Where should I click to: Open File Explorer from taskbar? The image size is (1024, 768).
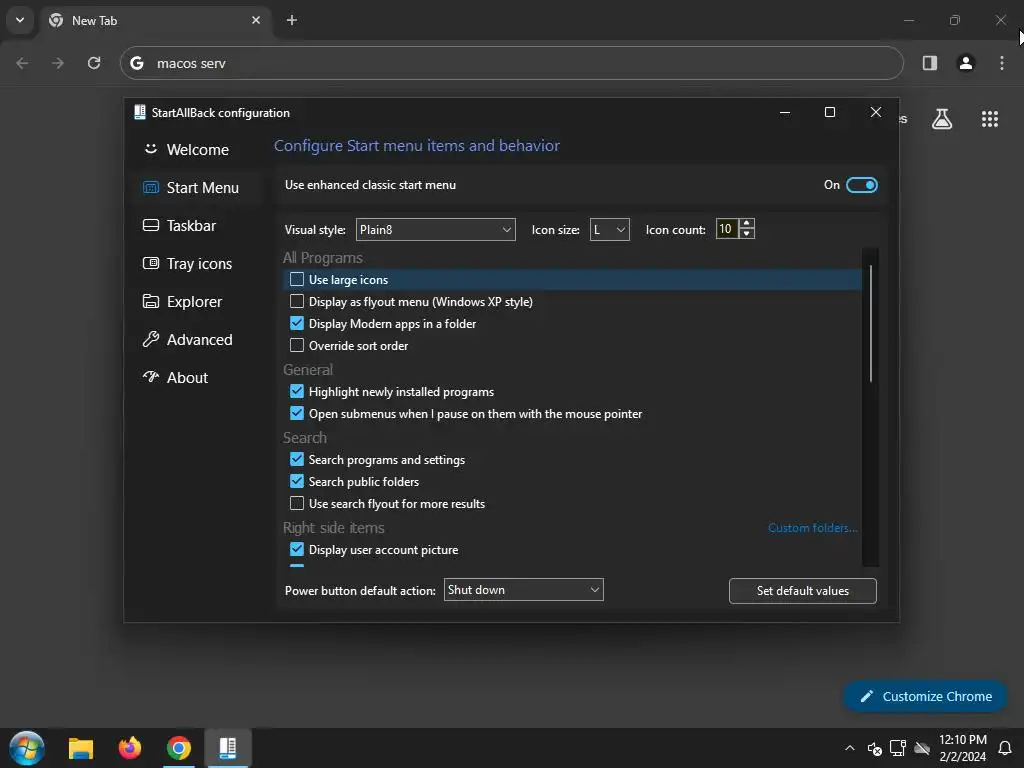tap(81, 748)
